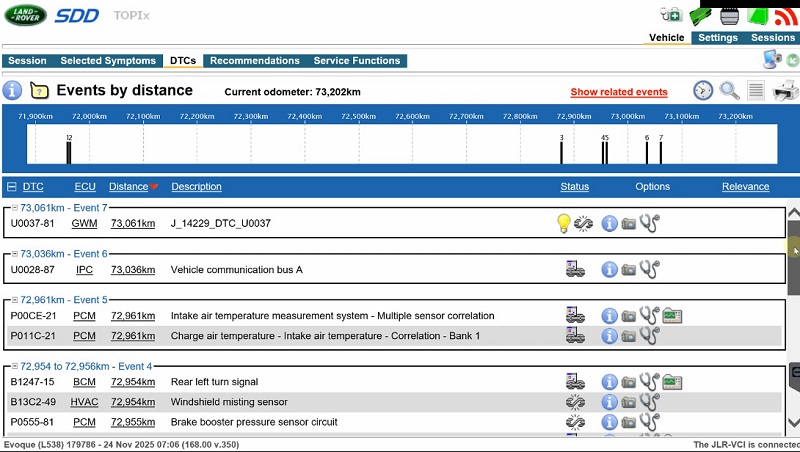Viewport: 800px width, 452px height.
Task: Click the clock events-by-time icon
Action: click(x=703, y=90)
